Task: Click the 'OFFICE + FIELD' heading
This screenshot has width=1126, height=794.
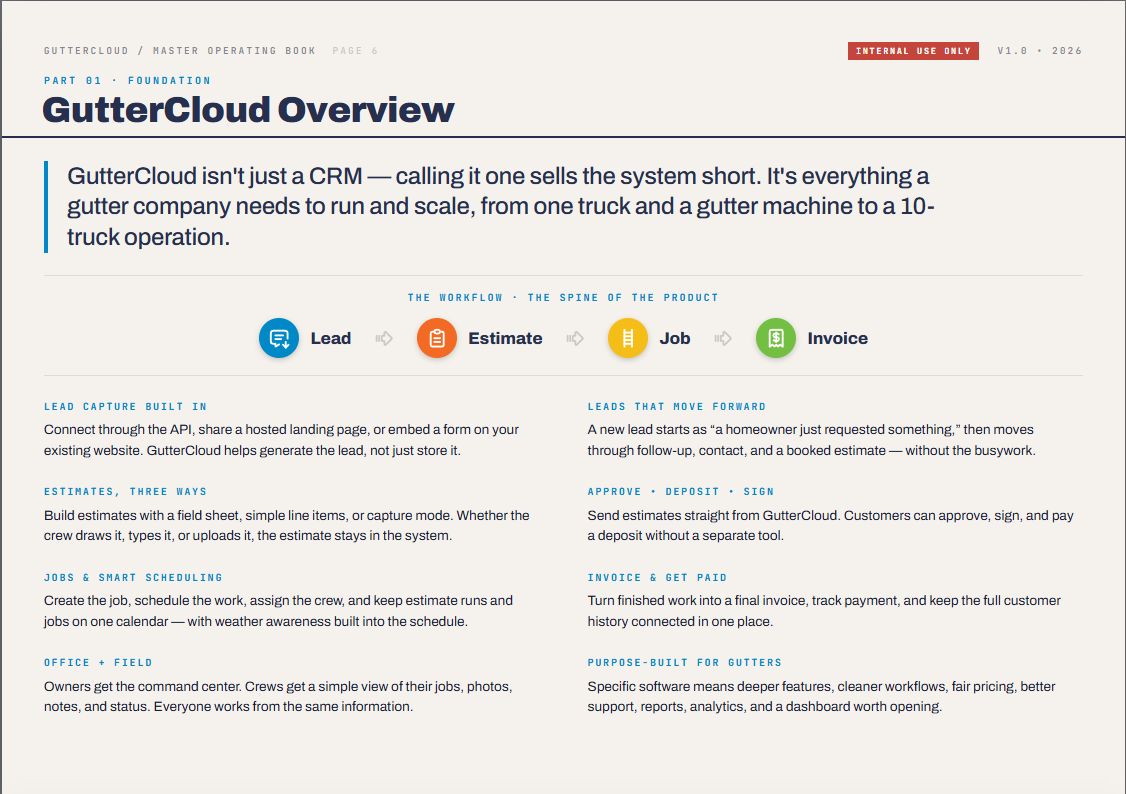Action: 98,663
